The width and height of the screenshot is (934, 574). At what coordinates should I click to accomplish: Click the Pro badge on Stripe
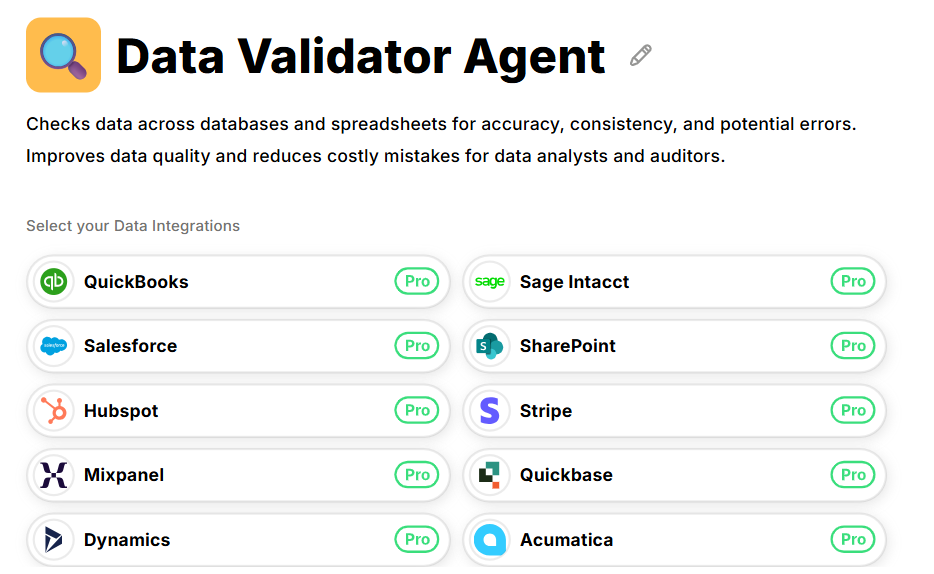(x=853, y=410)
